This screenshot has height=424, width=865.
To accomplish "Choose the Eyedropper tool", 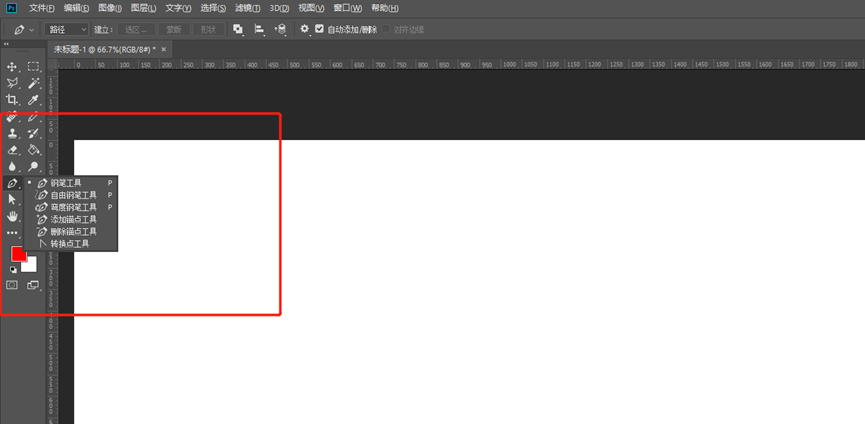I will click(34, 100).
